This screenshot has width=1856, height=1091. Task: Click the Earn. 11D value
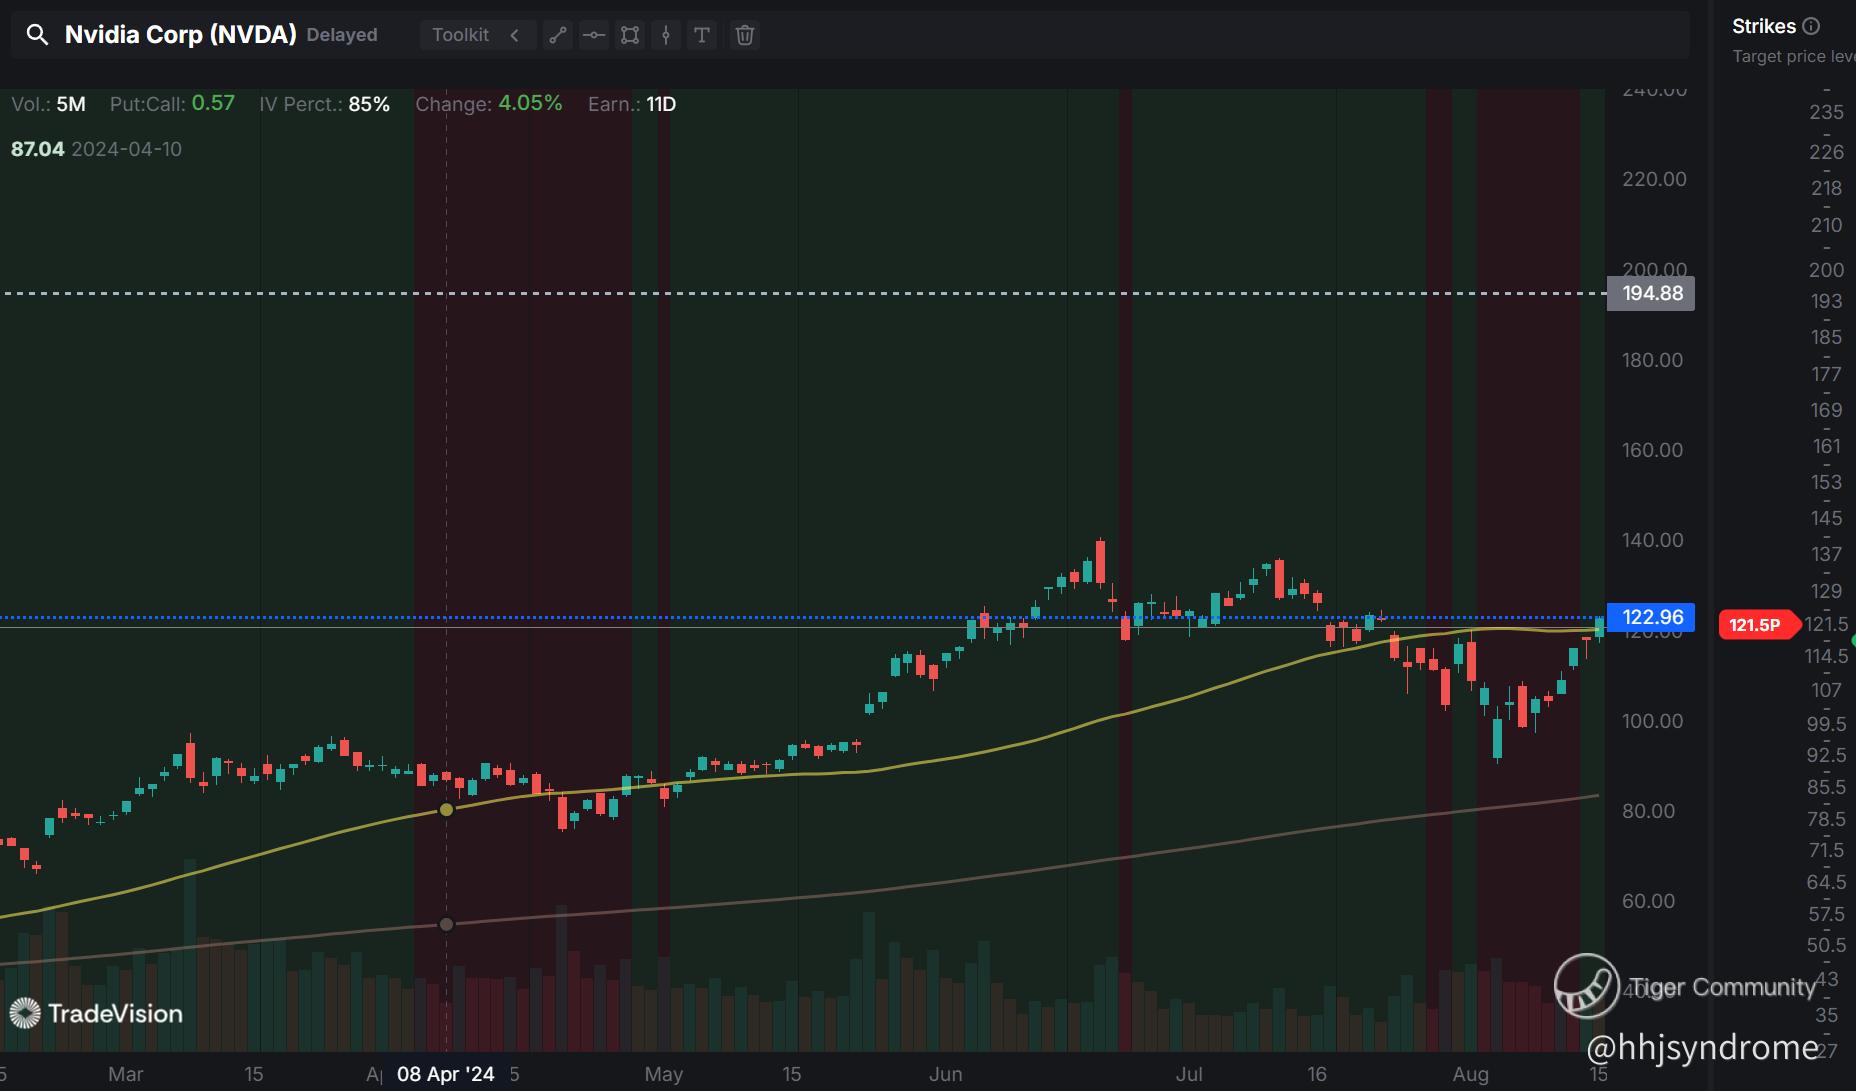(661, 104)
